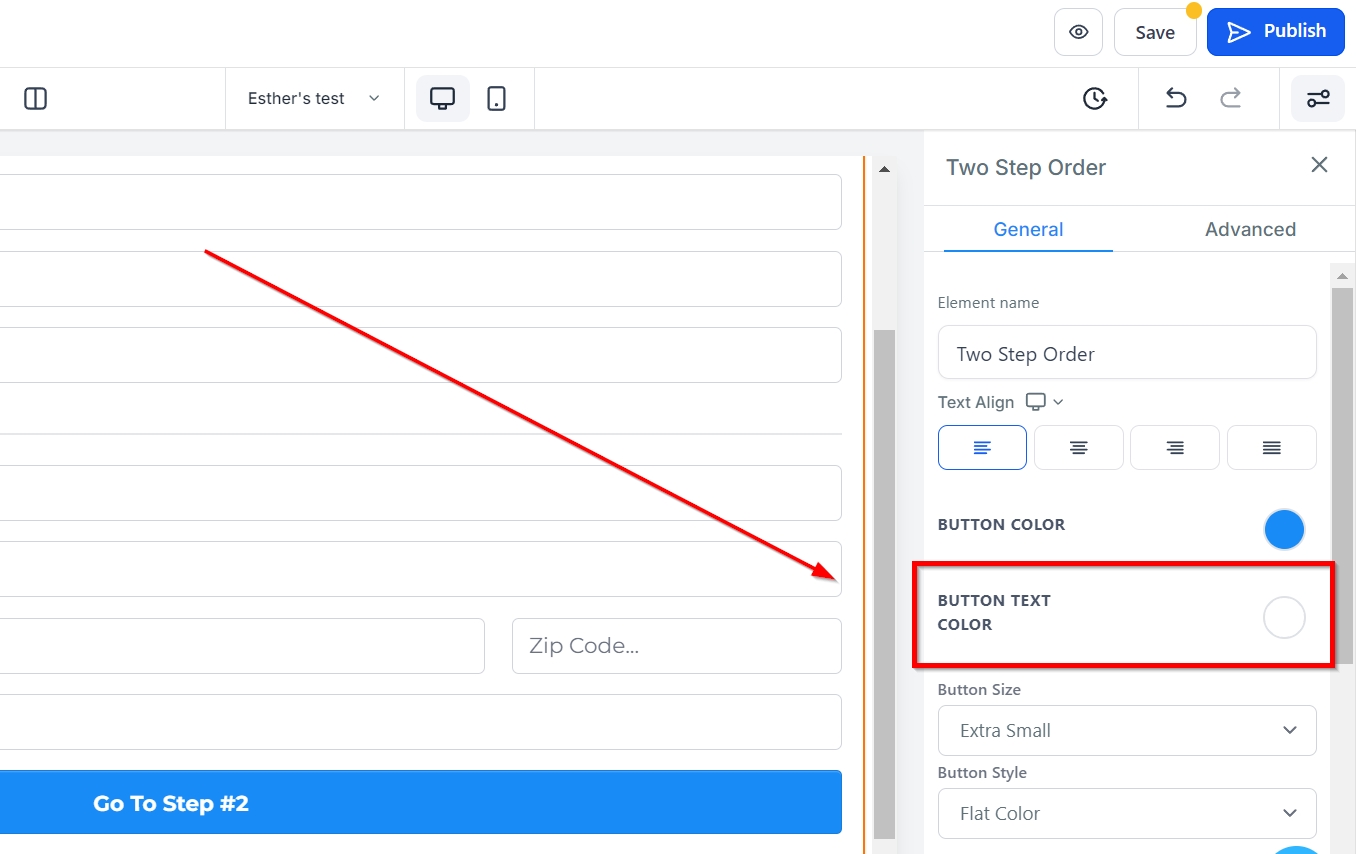1356x854 pixels.
Task: Expand the Button Size dropdown
Action: point(1127,731)
